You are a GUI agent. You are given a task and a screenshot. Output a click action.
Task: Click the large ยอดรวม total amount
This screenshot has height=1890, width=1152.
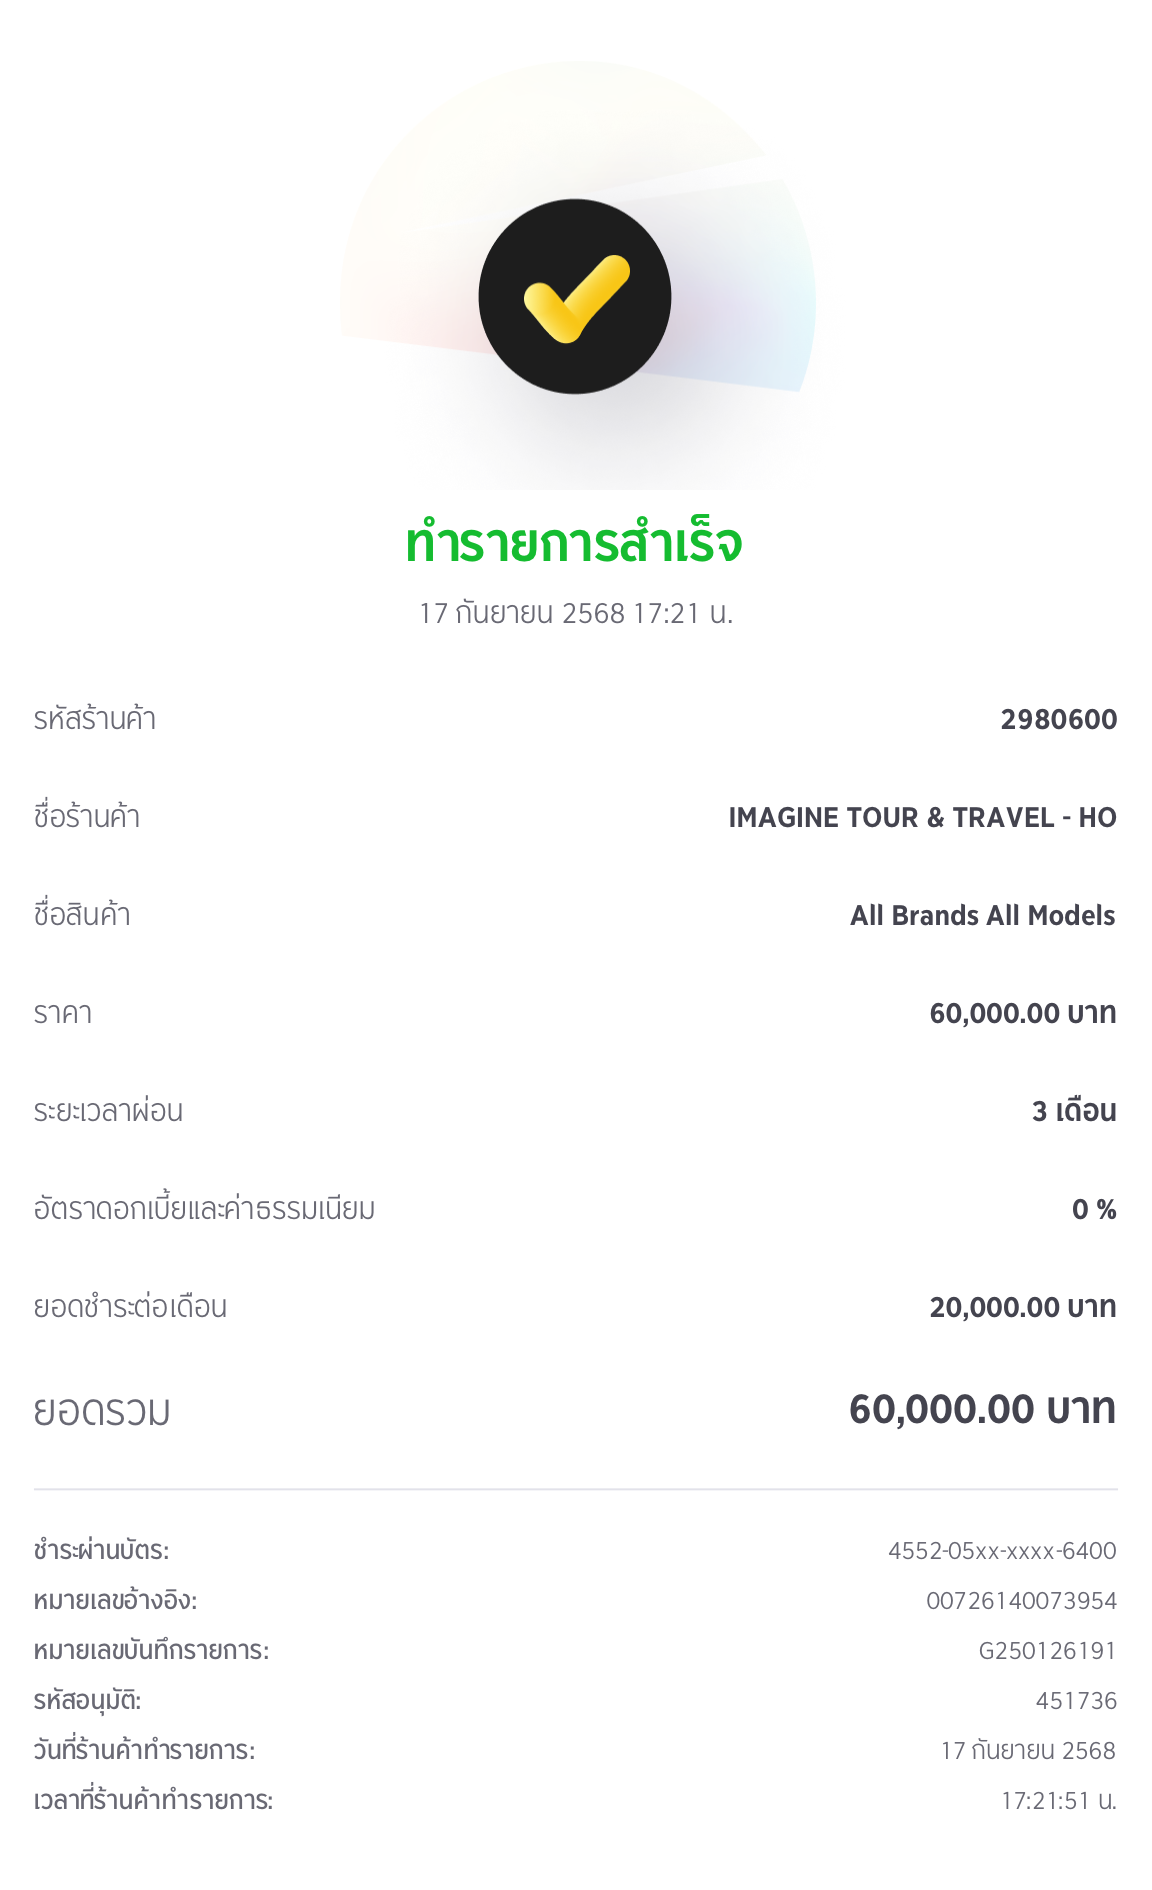click(x=981, y=1410)
